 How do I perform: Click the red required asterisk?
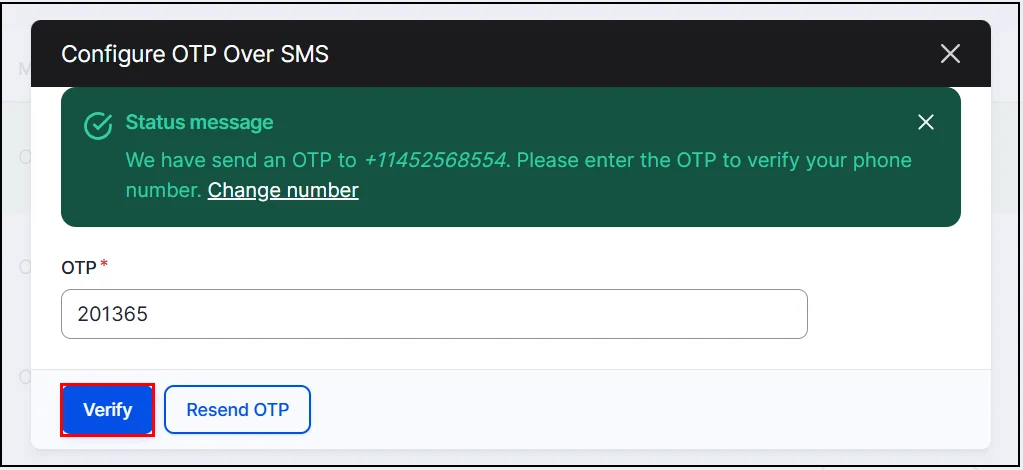click(x=104, y=265)
